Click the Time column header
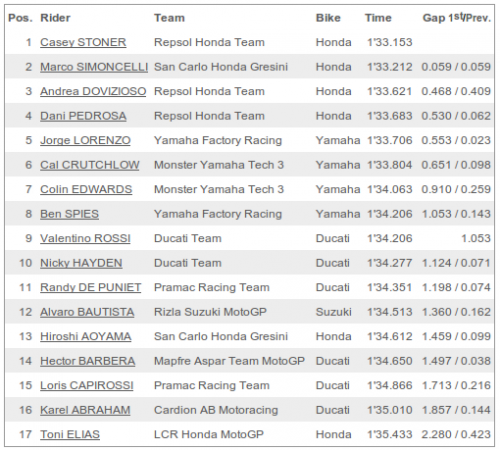This screenshot has height=450, width=500. coord(378,18)
